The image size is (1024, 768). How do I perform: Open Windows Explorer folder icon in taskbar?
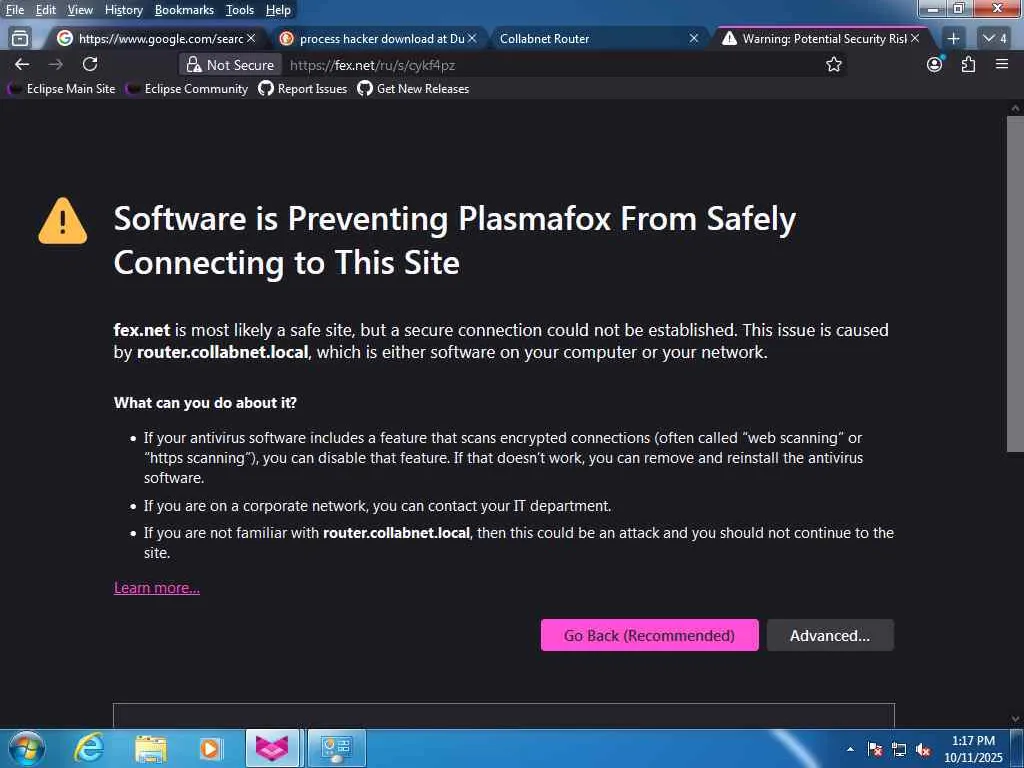(x=150, y=748)
